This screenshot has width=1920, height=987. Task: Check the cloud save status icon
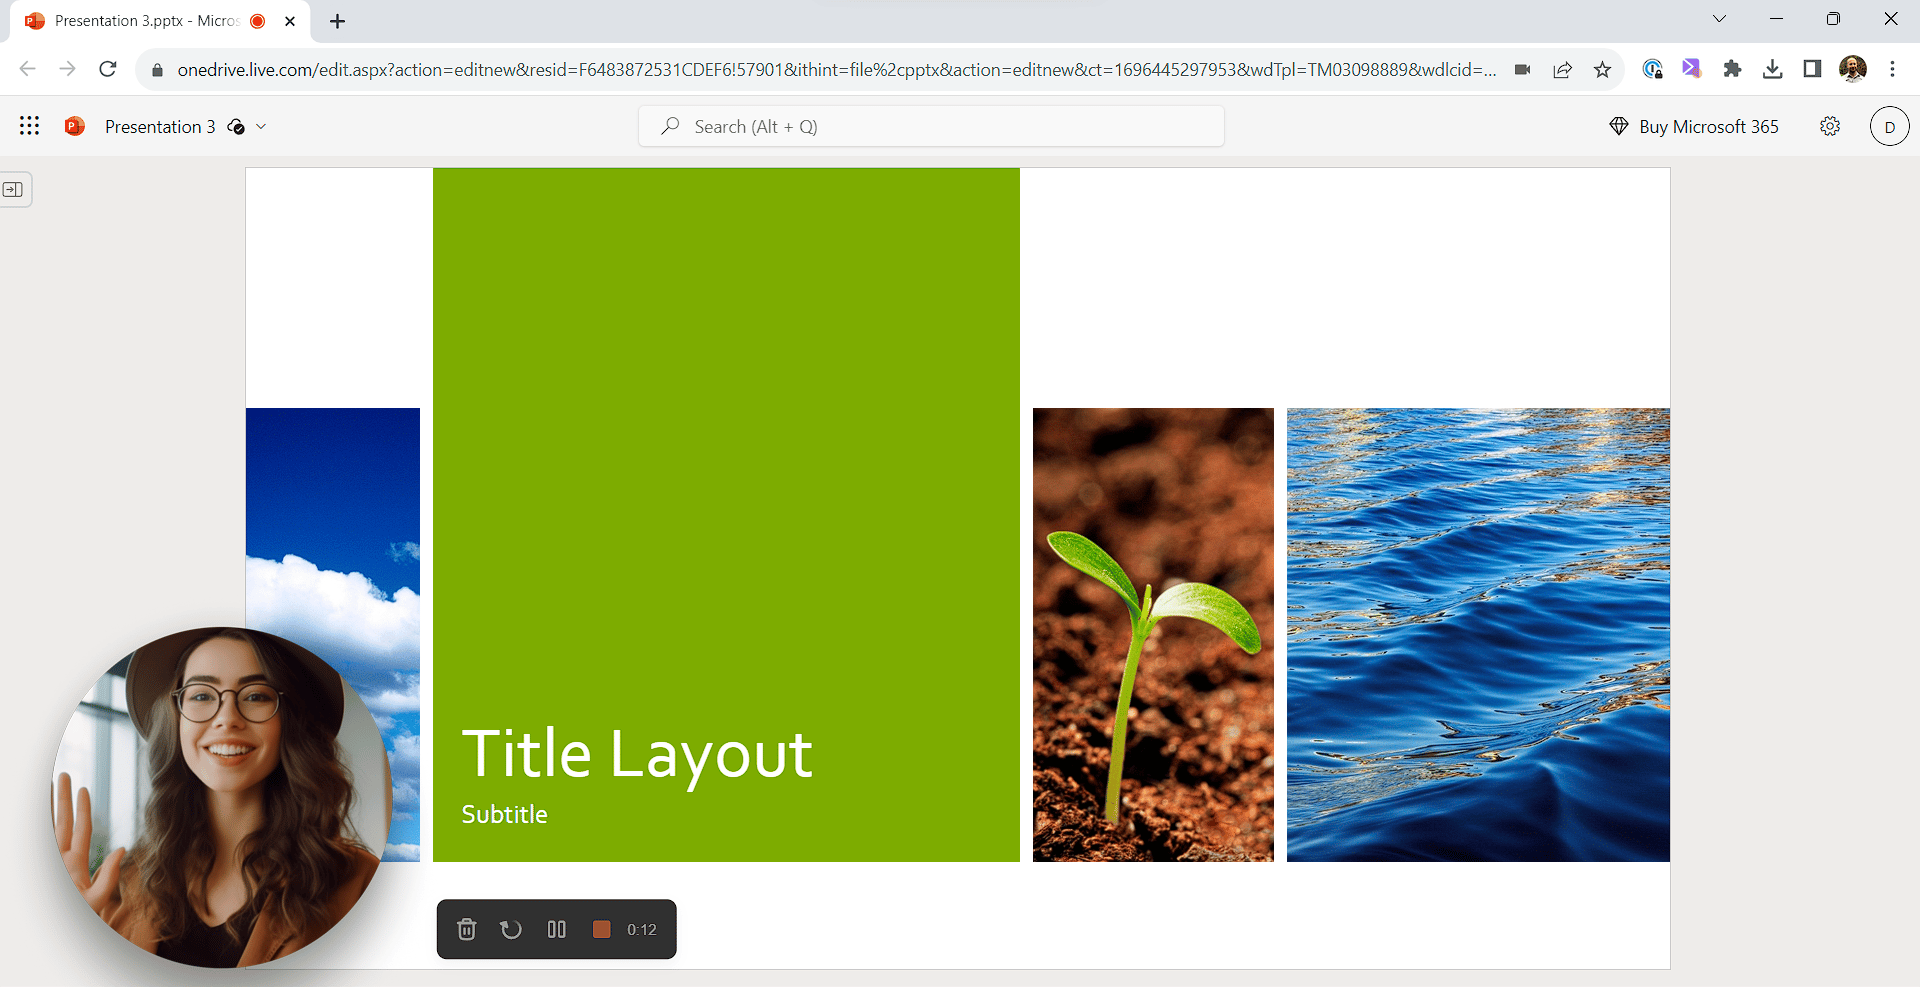pos(236,126)
